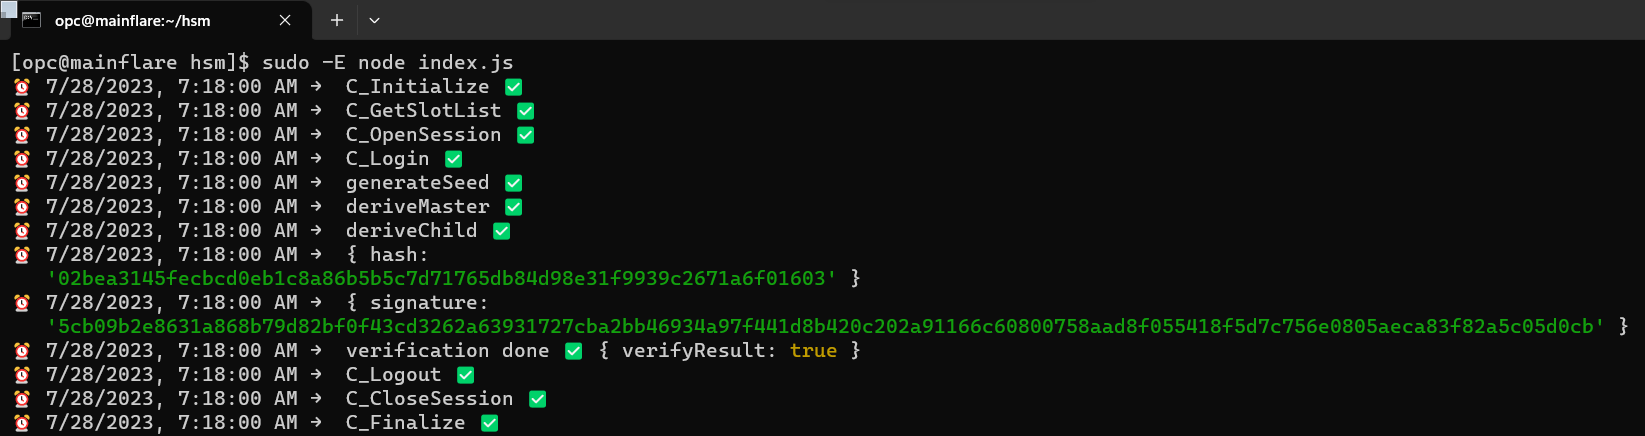Image resolution: width=1645 pixels, height=436 pixels.
Task: Click the terminal icon on the tab
Action: point(31,20)
